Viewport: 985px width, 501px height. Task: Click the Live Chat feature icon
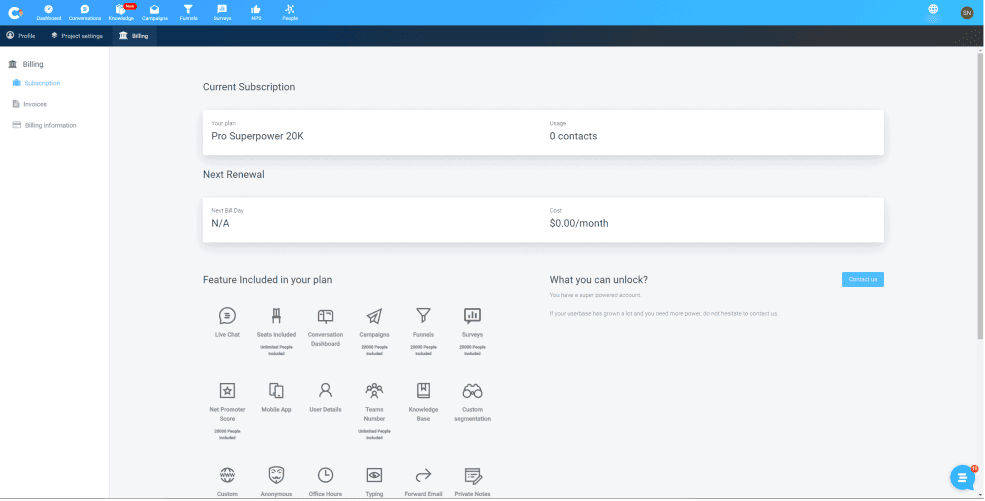click(227, 316)
